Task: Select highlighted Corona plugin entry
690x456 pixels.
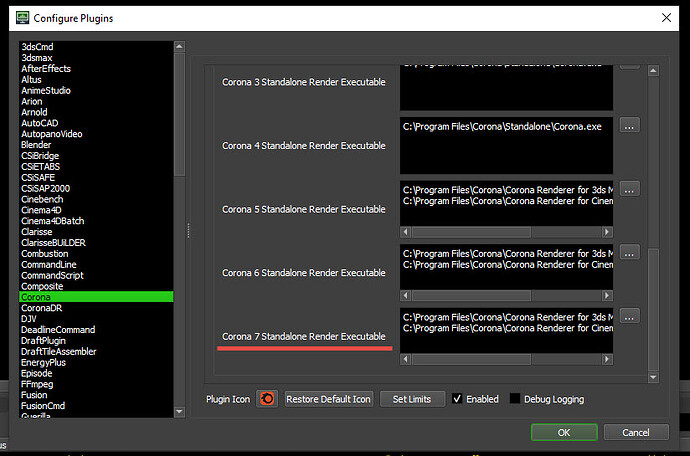Action: coord(96,297)
